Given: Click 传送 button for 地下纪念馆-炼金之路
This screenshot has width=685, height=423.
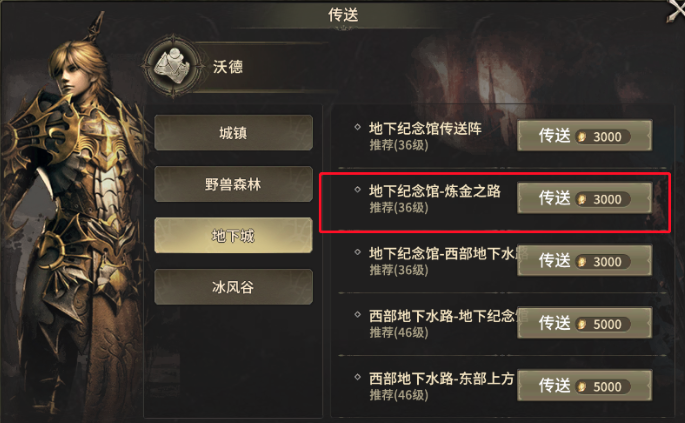Looking at the screenshot, I should click(x=585, y=198).
